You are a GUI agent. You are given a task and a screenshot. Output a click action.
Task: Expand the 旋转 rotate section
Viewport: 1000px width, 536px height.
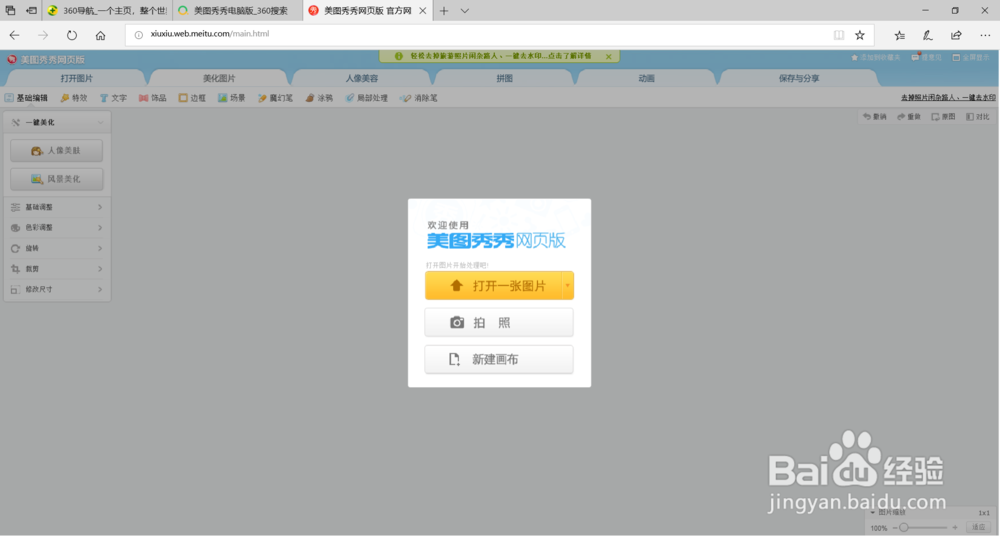point(57,248)
